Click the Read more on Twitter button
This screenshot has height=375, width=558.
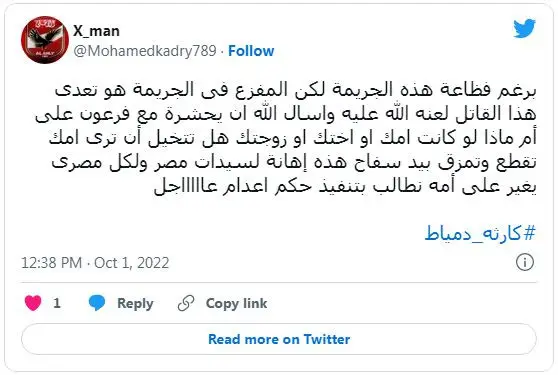(279, 339)
